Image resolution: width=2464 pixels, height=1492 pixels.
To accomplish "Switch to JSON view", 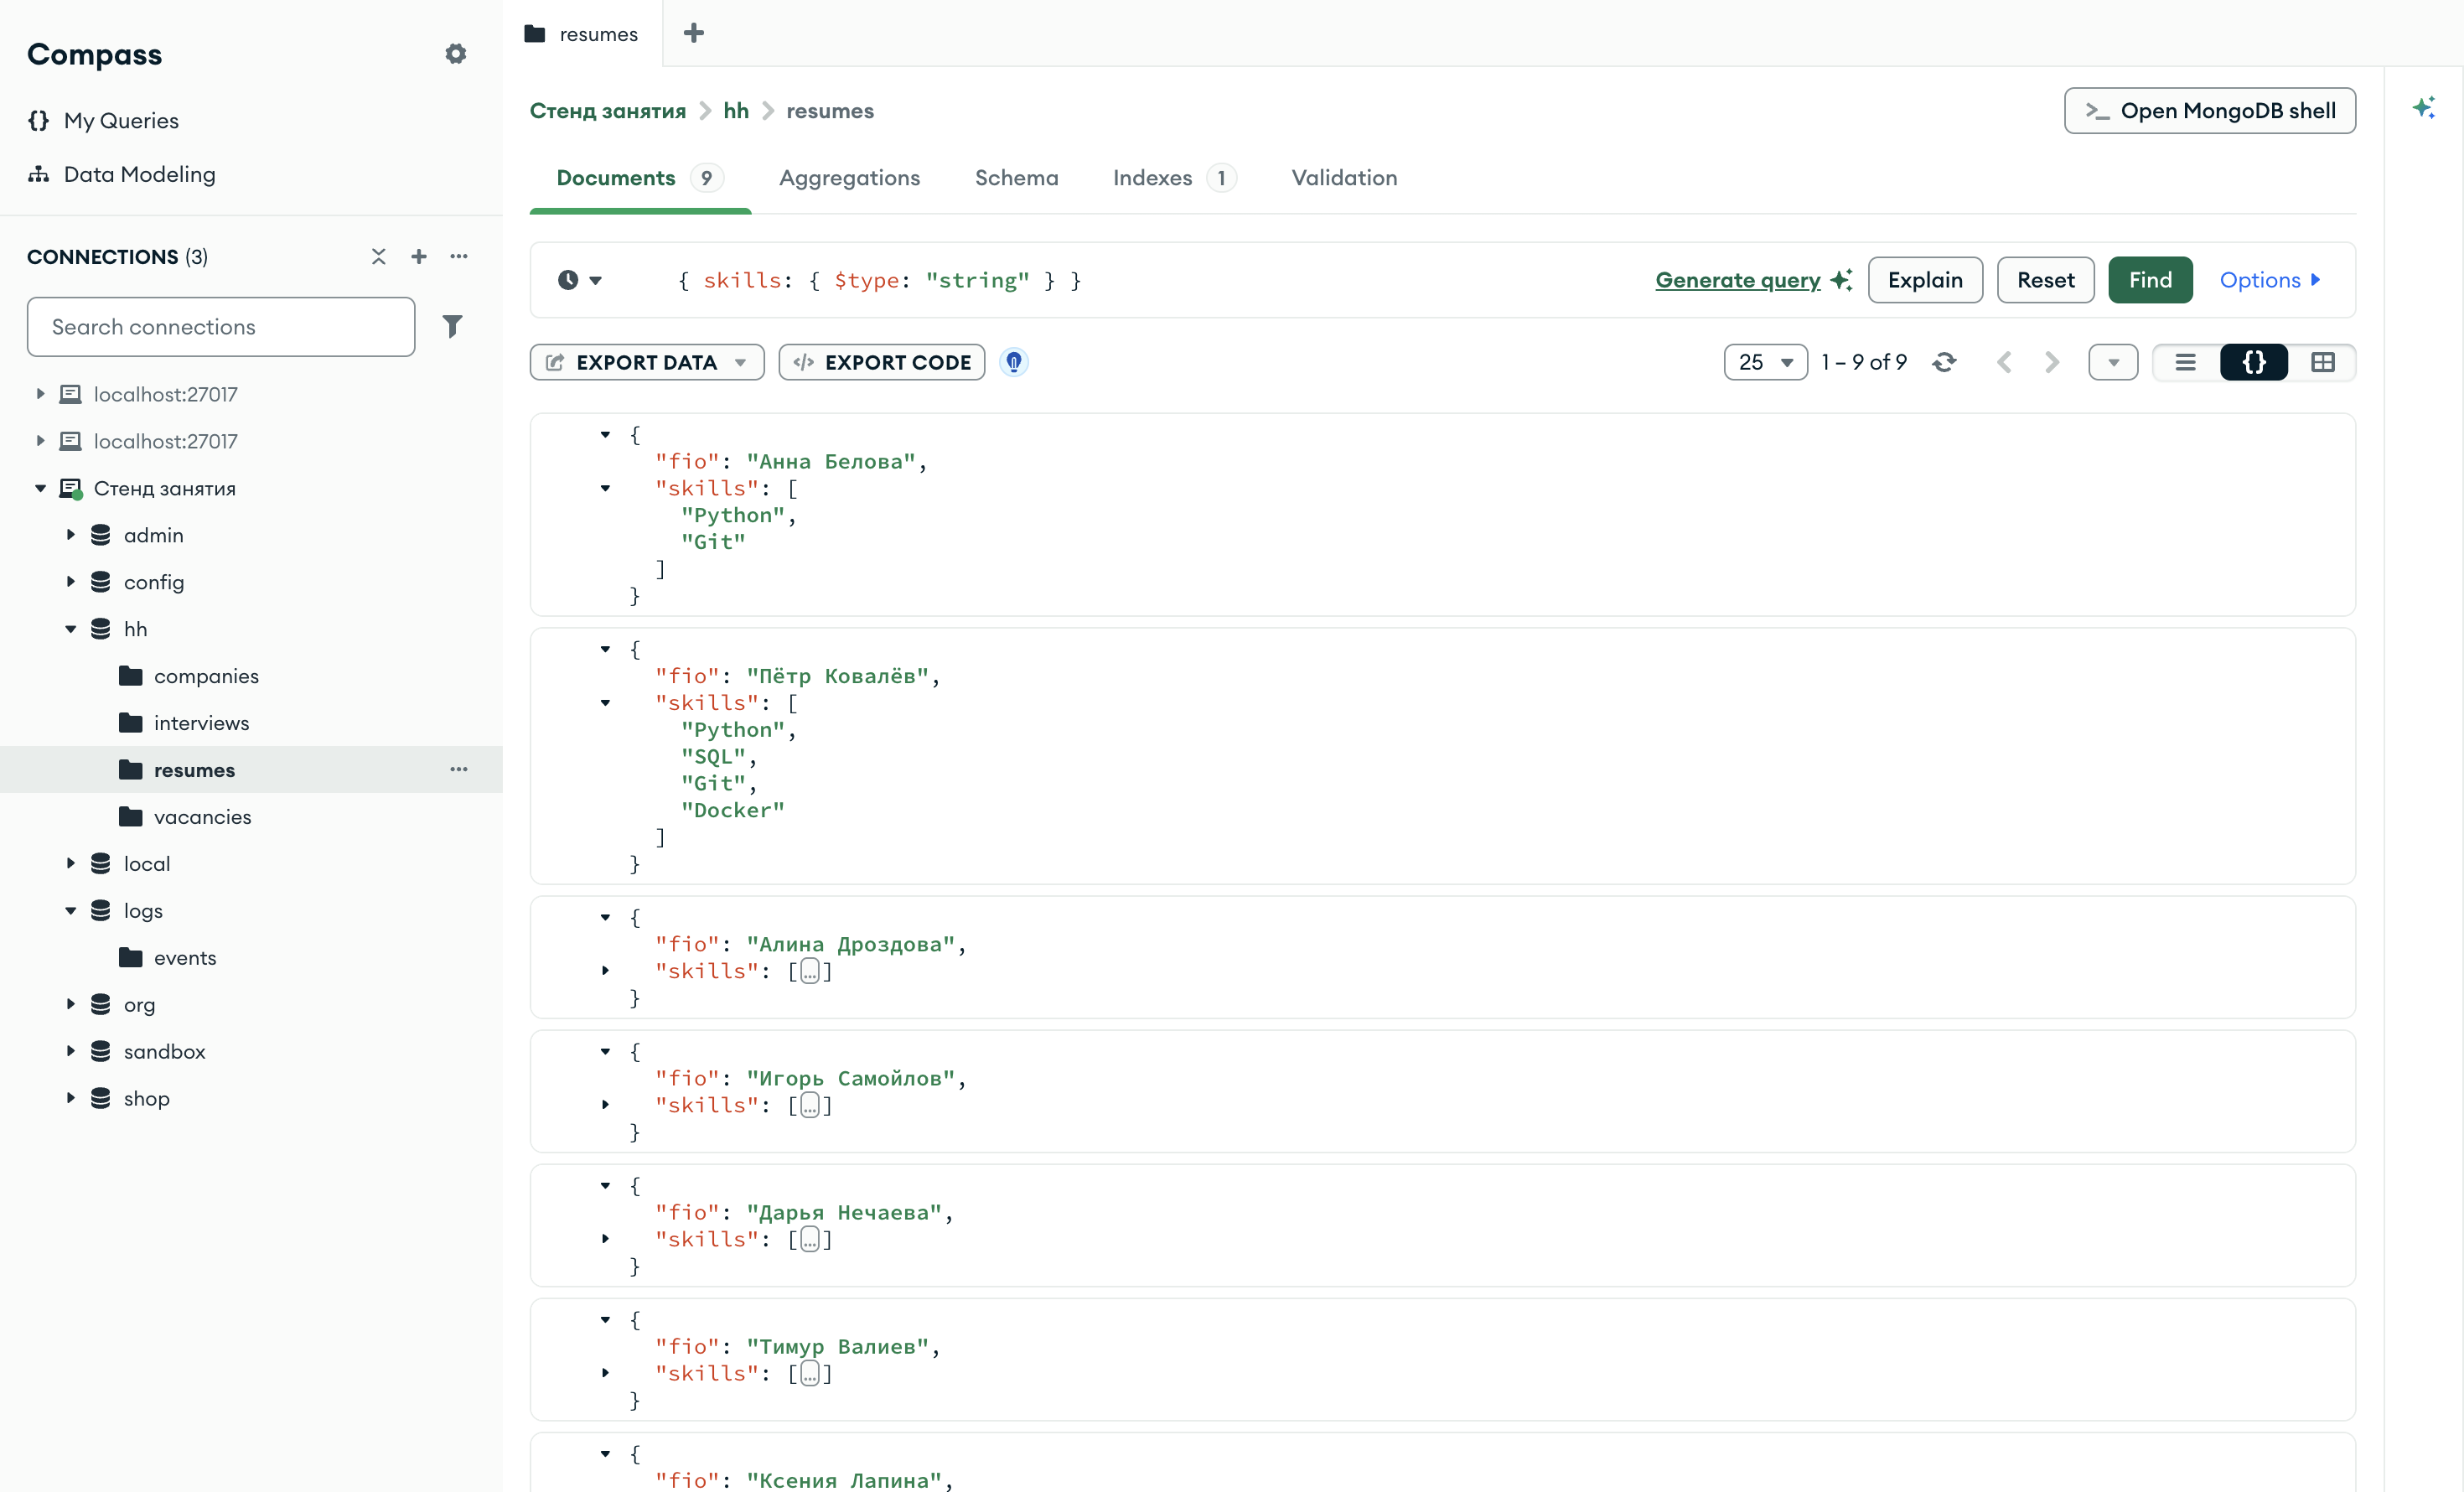I will point(2254,362).
